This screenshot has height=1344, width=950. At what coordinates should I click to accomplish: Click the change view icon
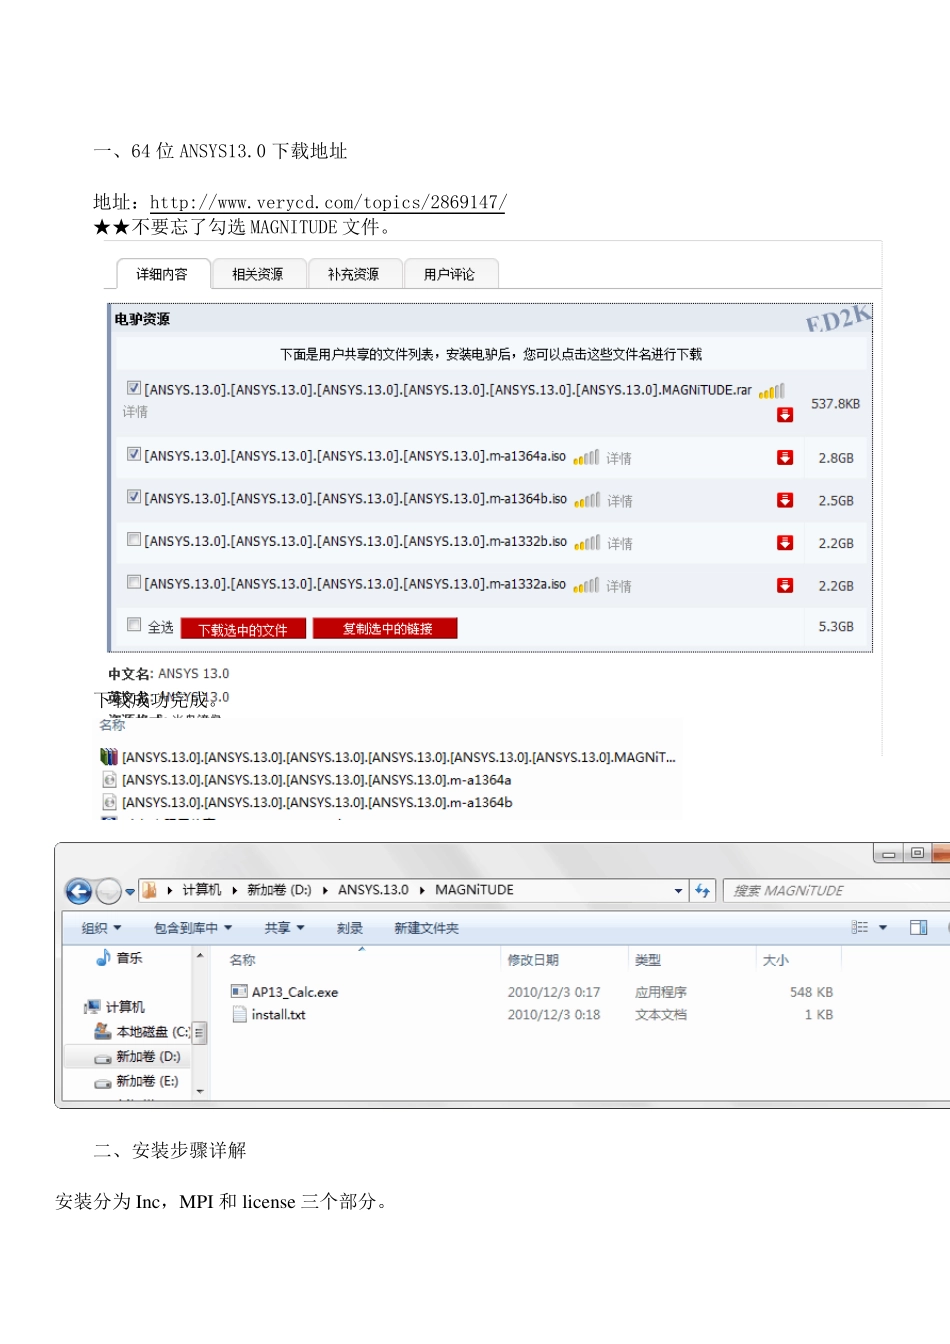[860, 927]
